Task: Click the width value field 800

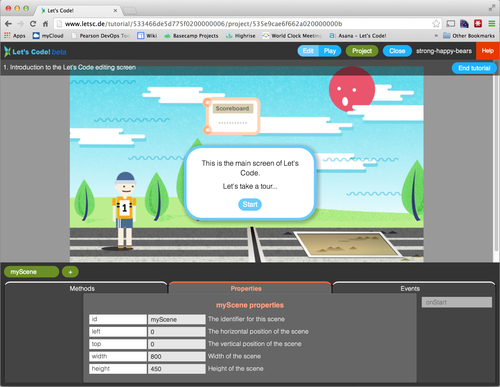Action: tap(176, 356)
